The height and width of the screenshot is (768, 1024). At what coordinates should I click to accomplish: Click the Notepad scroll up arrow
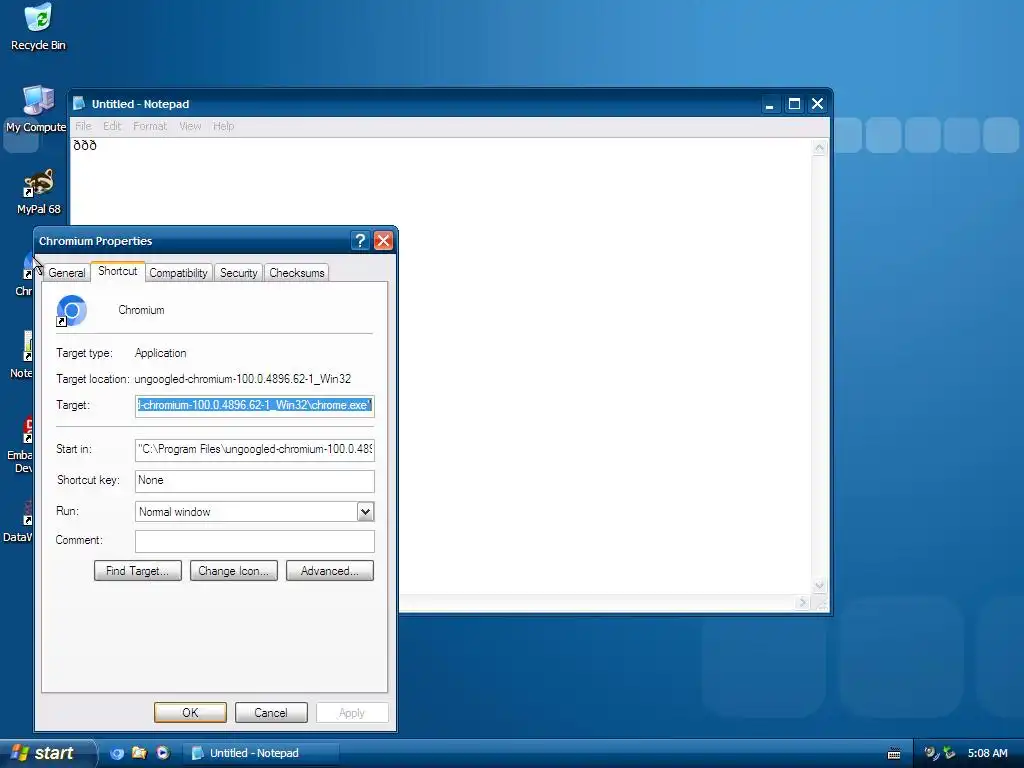point(820,148)
